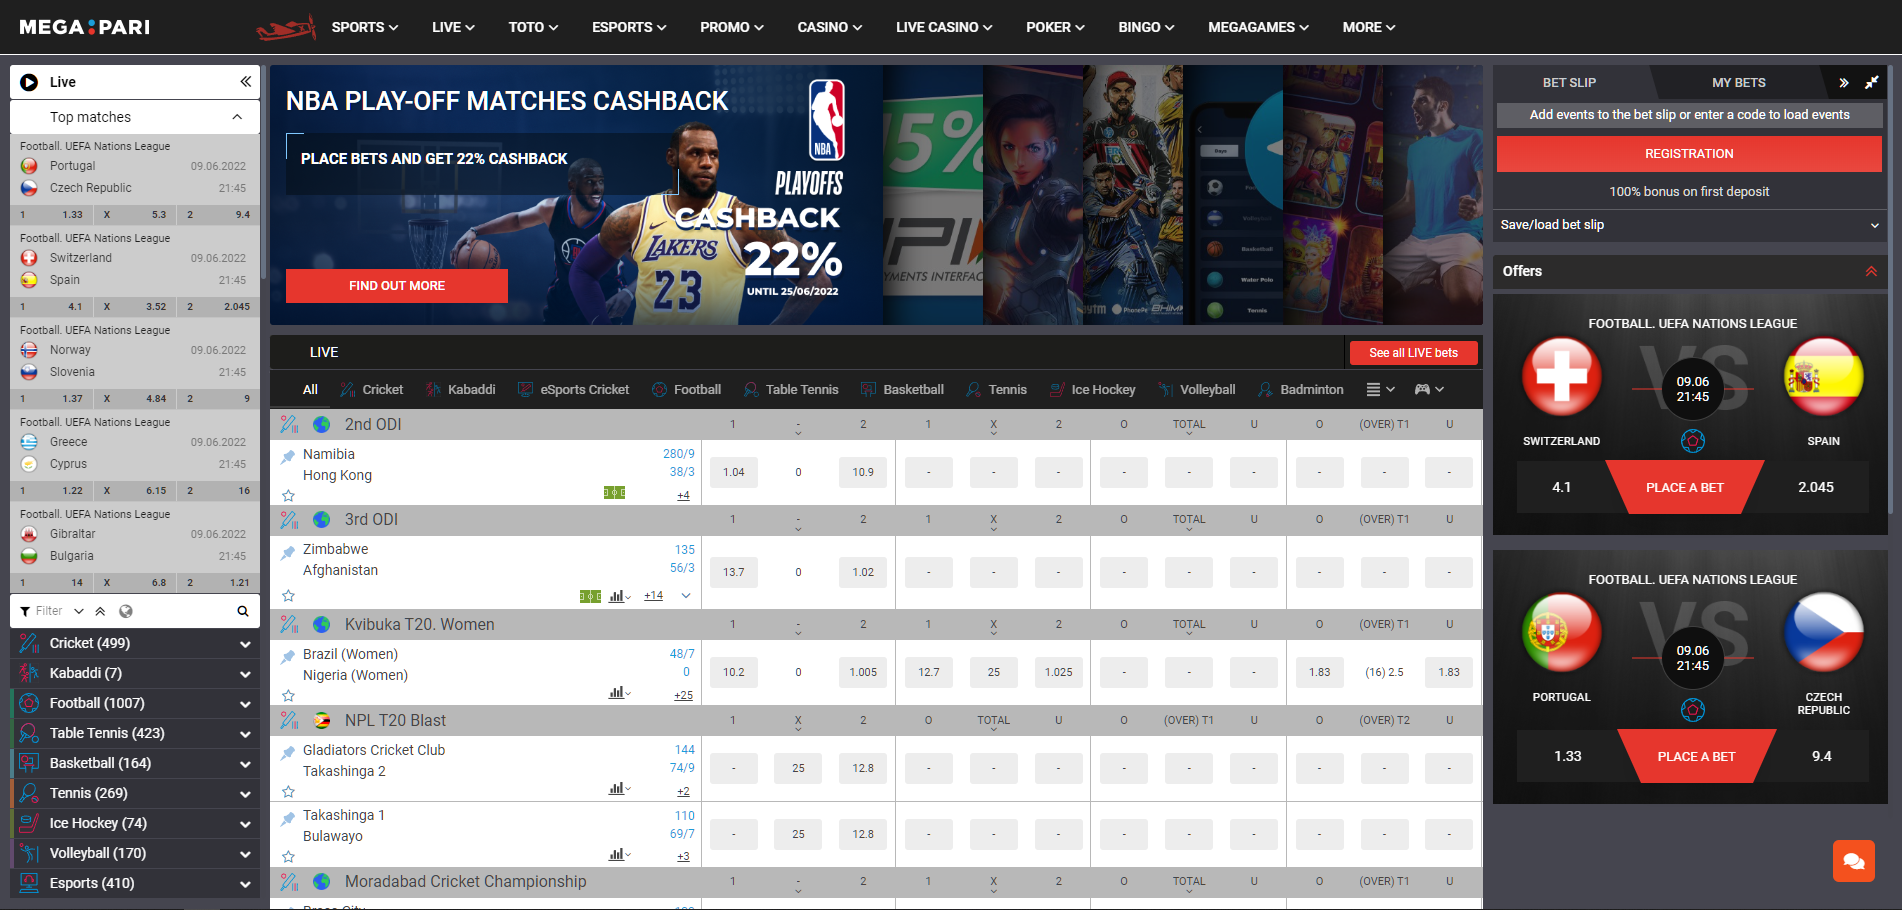Click the Live play-circle icon

click(29, 82)
